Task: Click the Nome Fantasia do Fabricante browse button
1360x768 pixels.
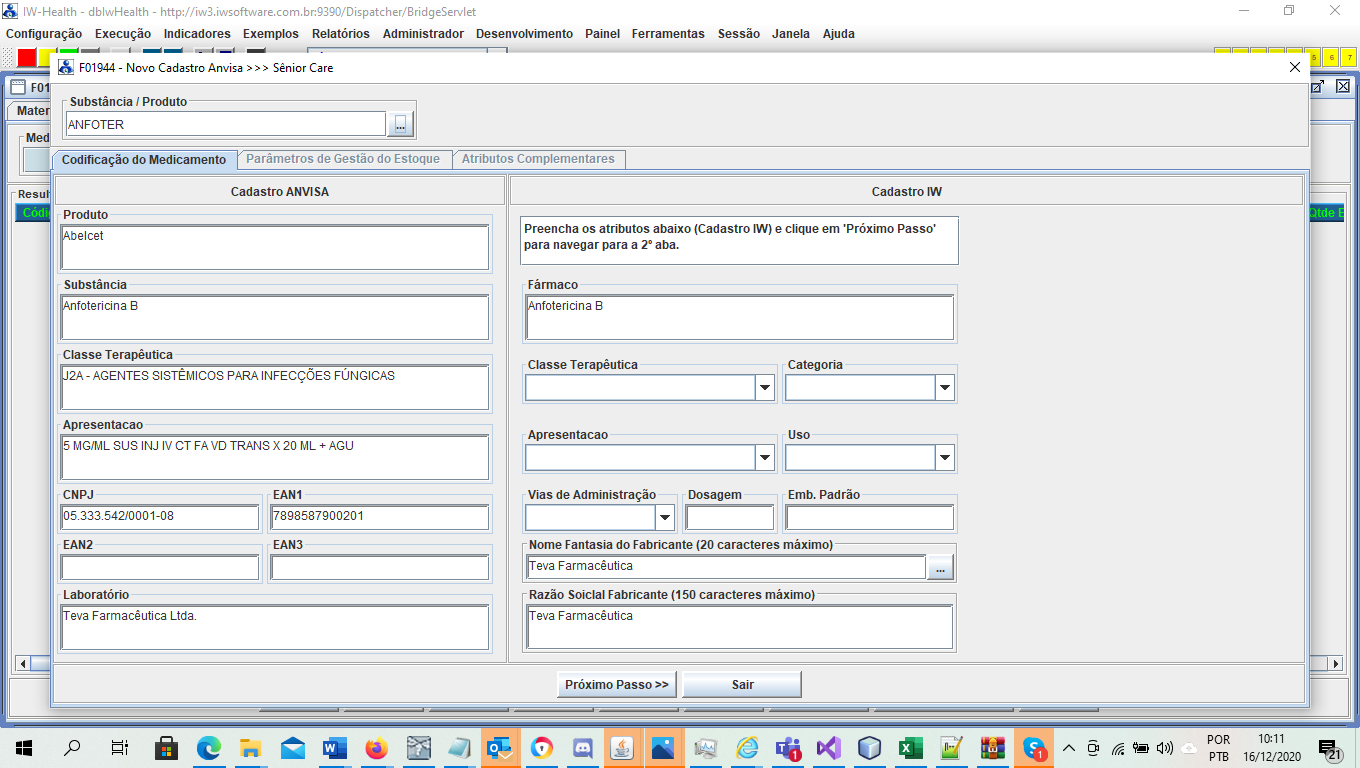Action: click(x=940, y=568)
